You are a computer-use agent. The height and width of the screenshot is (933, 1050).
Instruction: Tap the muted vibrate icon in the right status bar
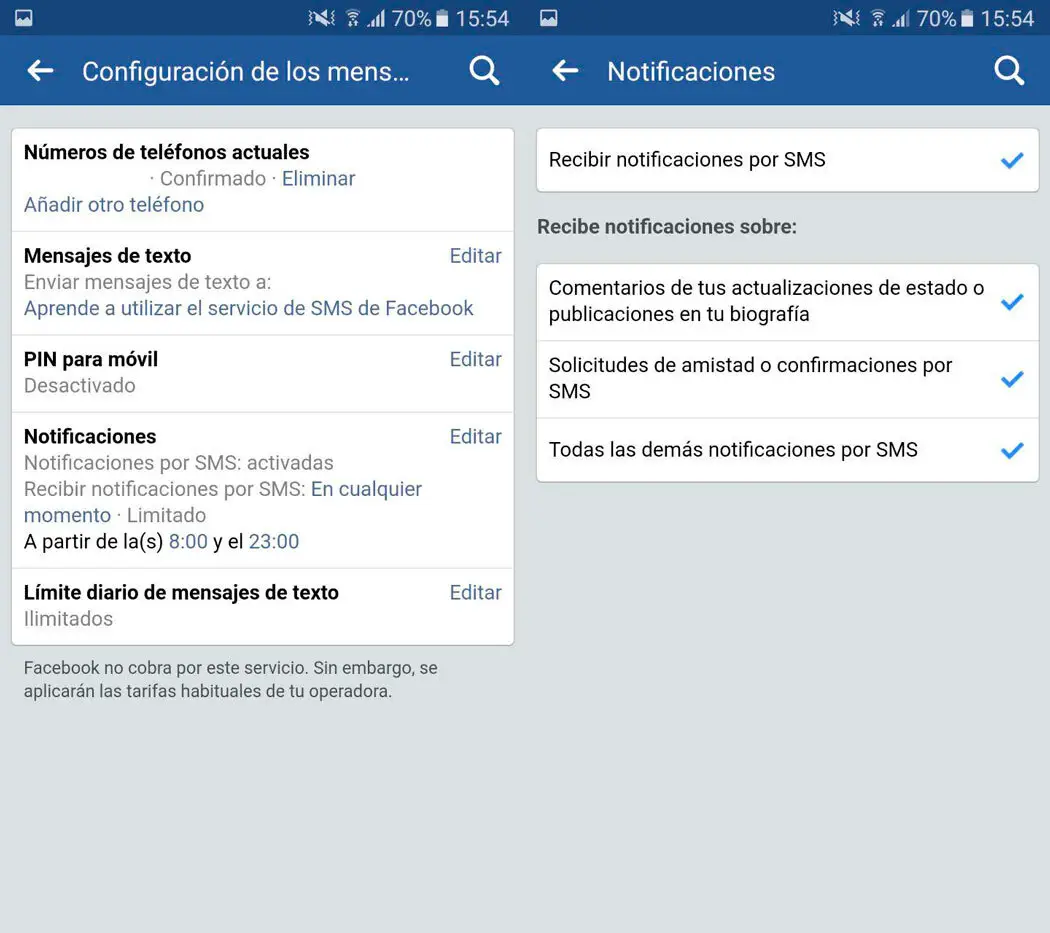pyautogui.click(x=846, y=18)
